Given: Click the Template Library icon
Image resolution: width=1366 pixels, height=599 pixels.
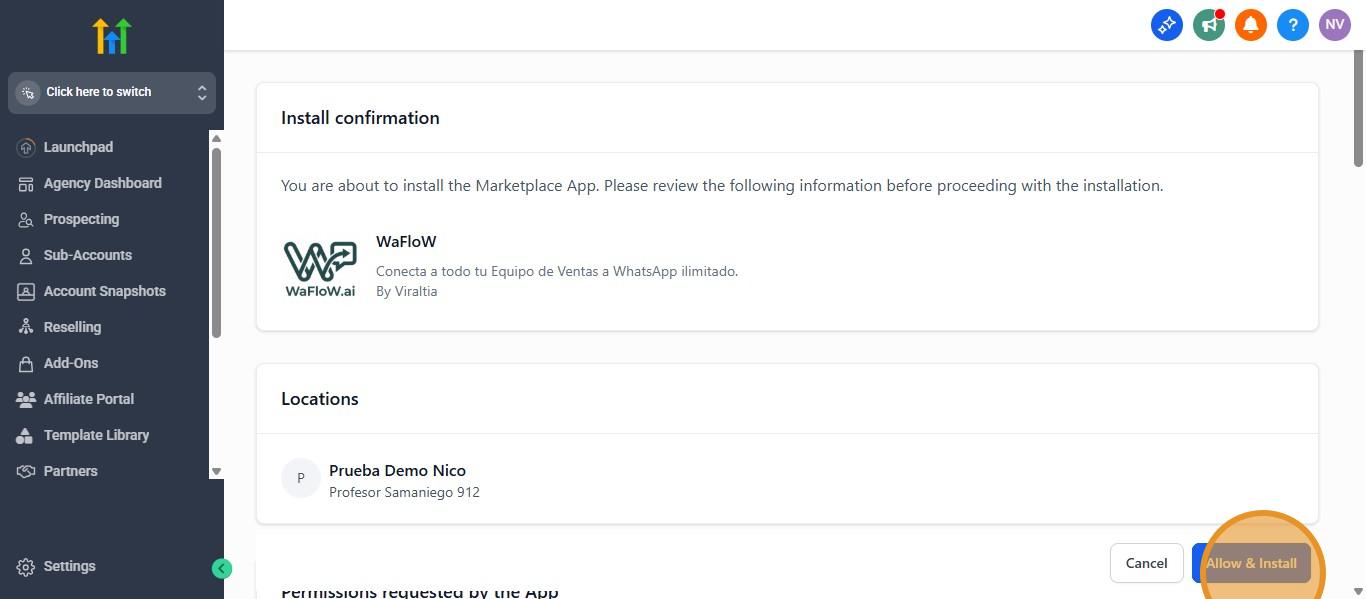Looking at the screenshot, I should click(x=26, y=435).
